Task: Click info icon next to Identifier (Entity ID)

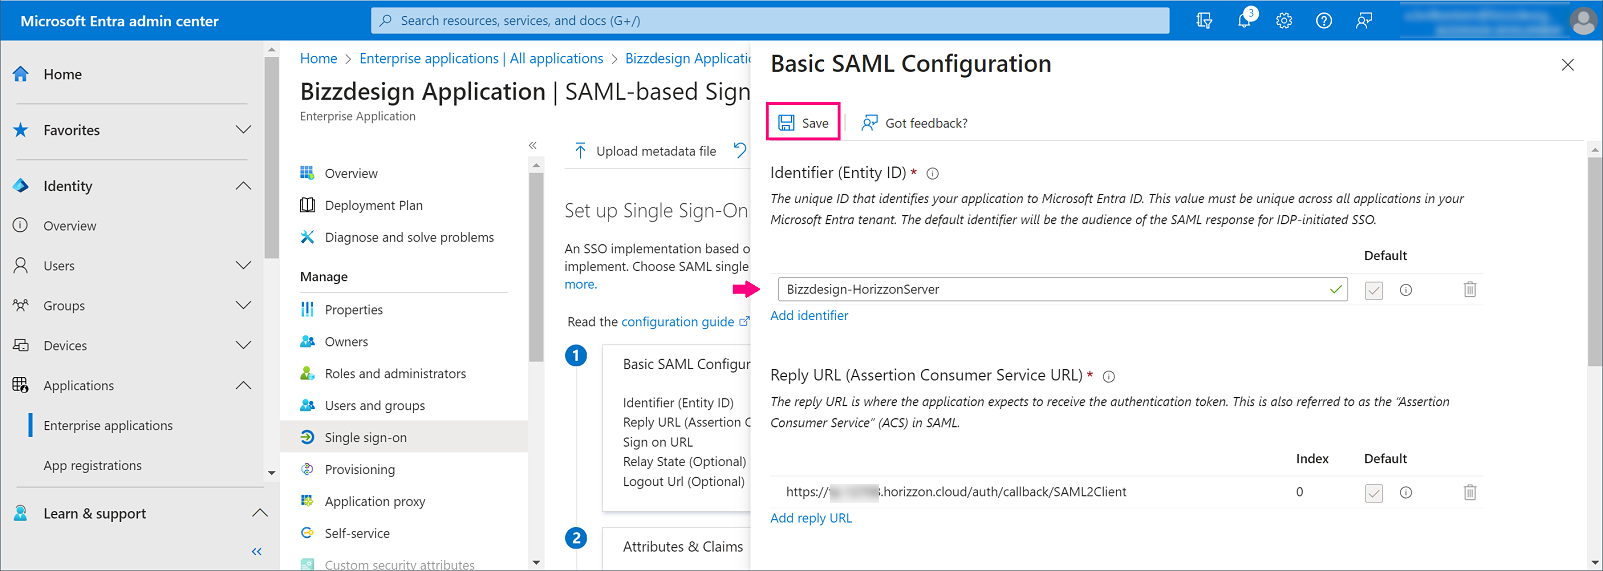Action: tap(933, 173)
